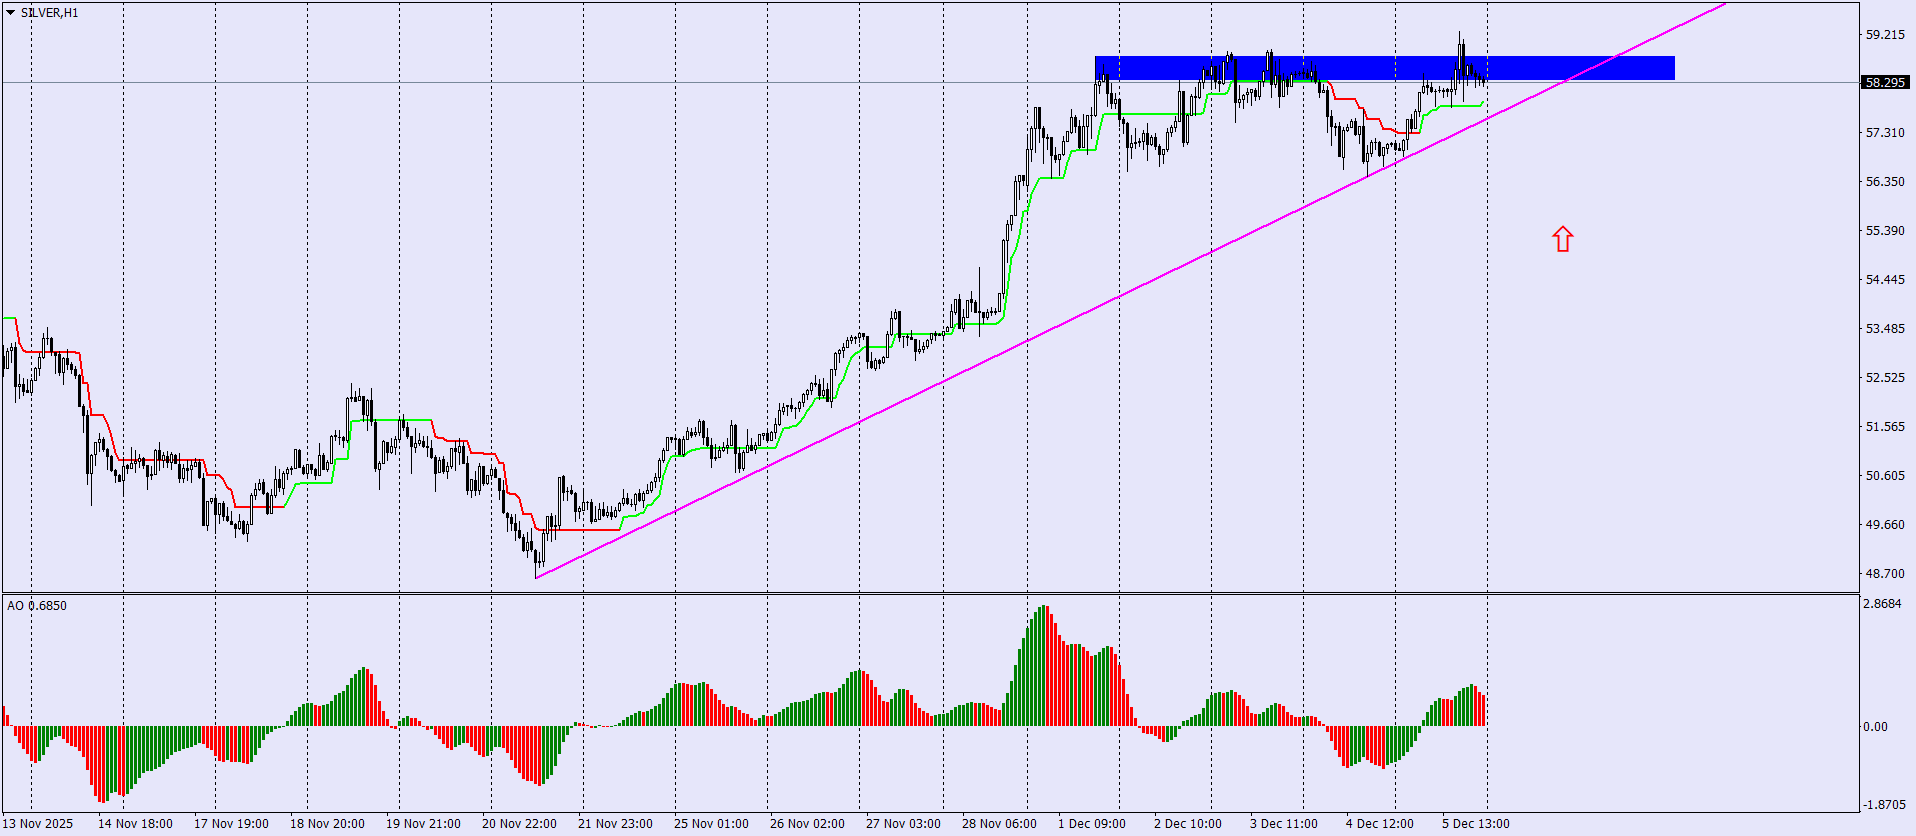Viewport: 1916px width, 836px height.
Task: Click the SILVER,H1 chart title dropdown triangle
Action: point(10,13)
